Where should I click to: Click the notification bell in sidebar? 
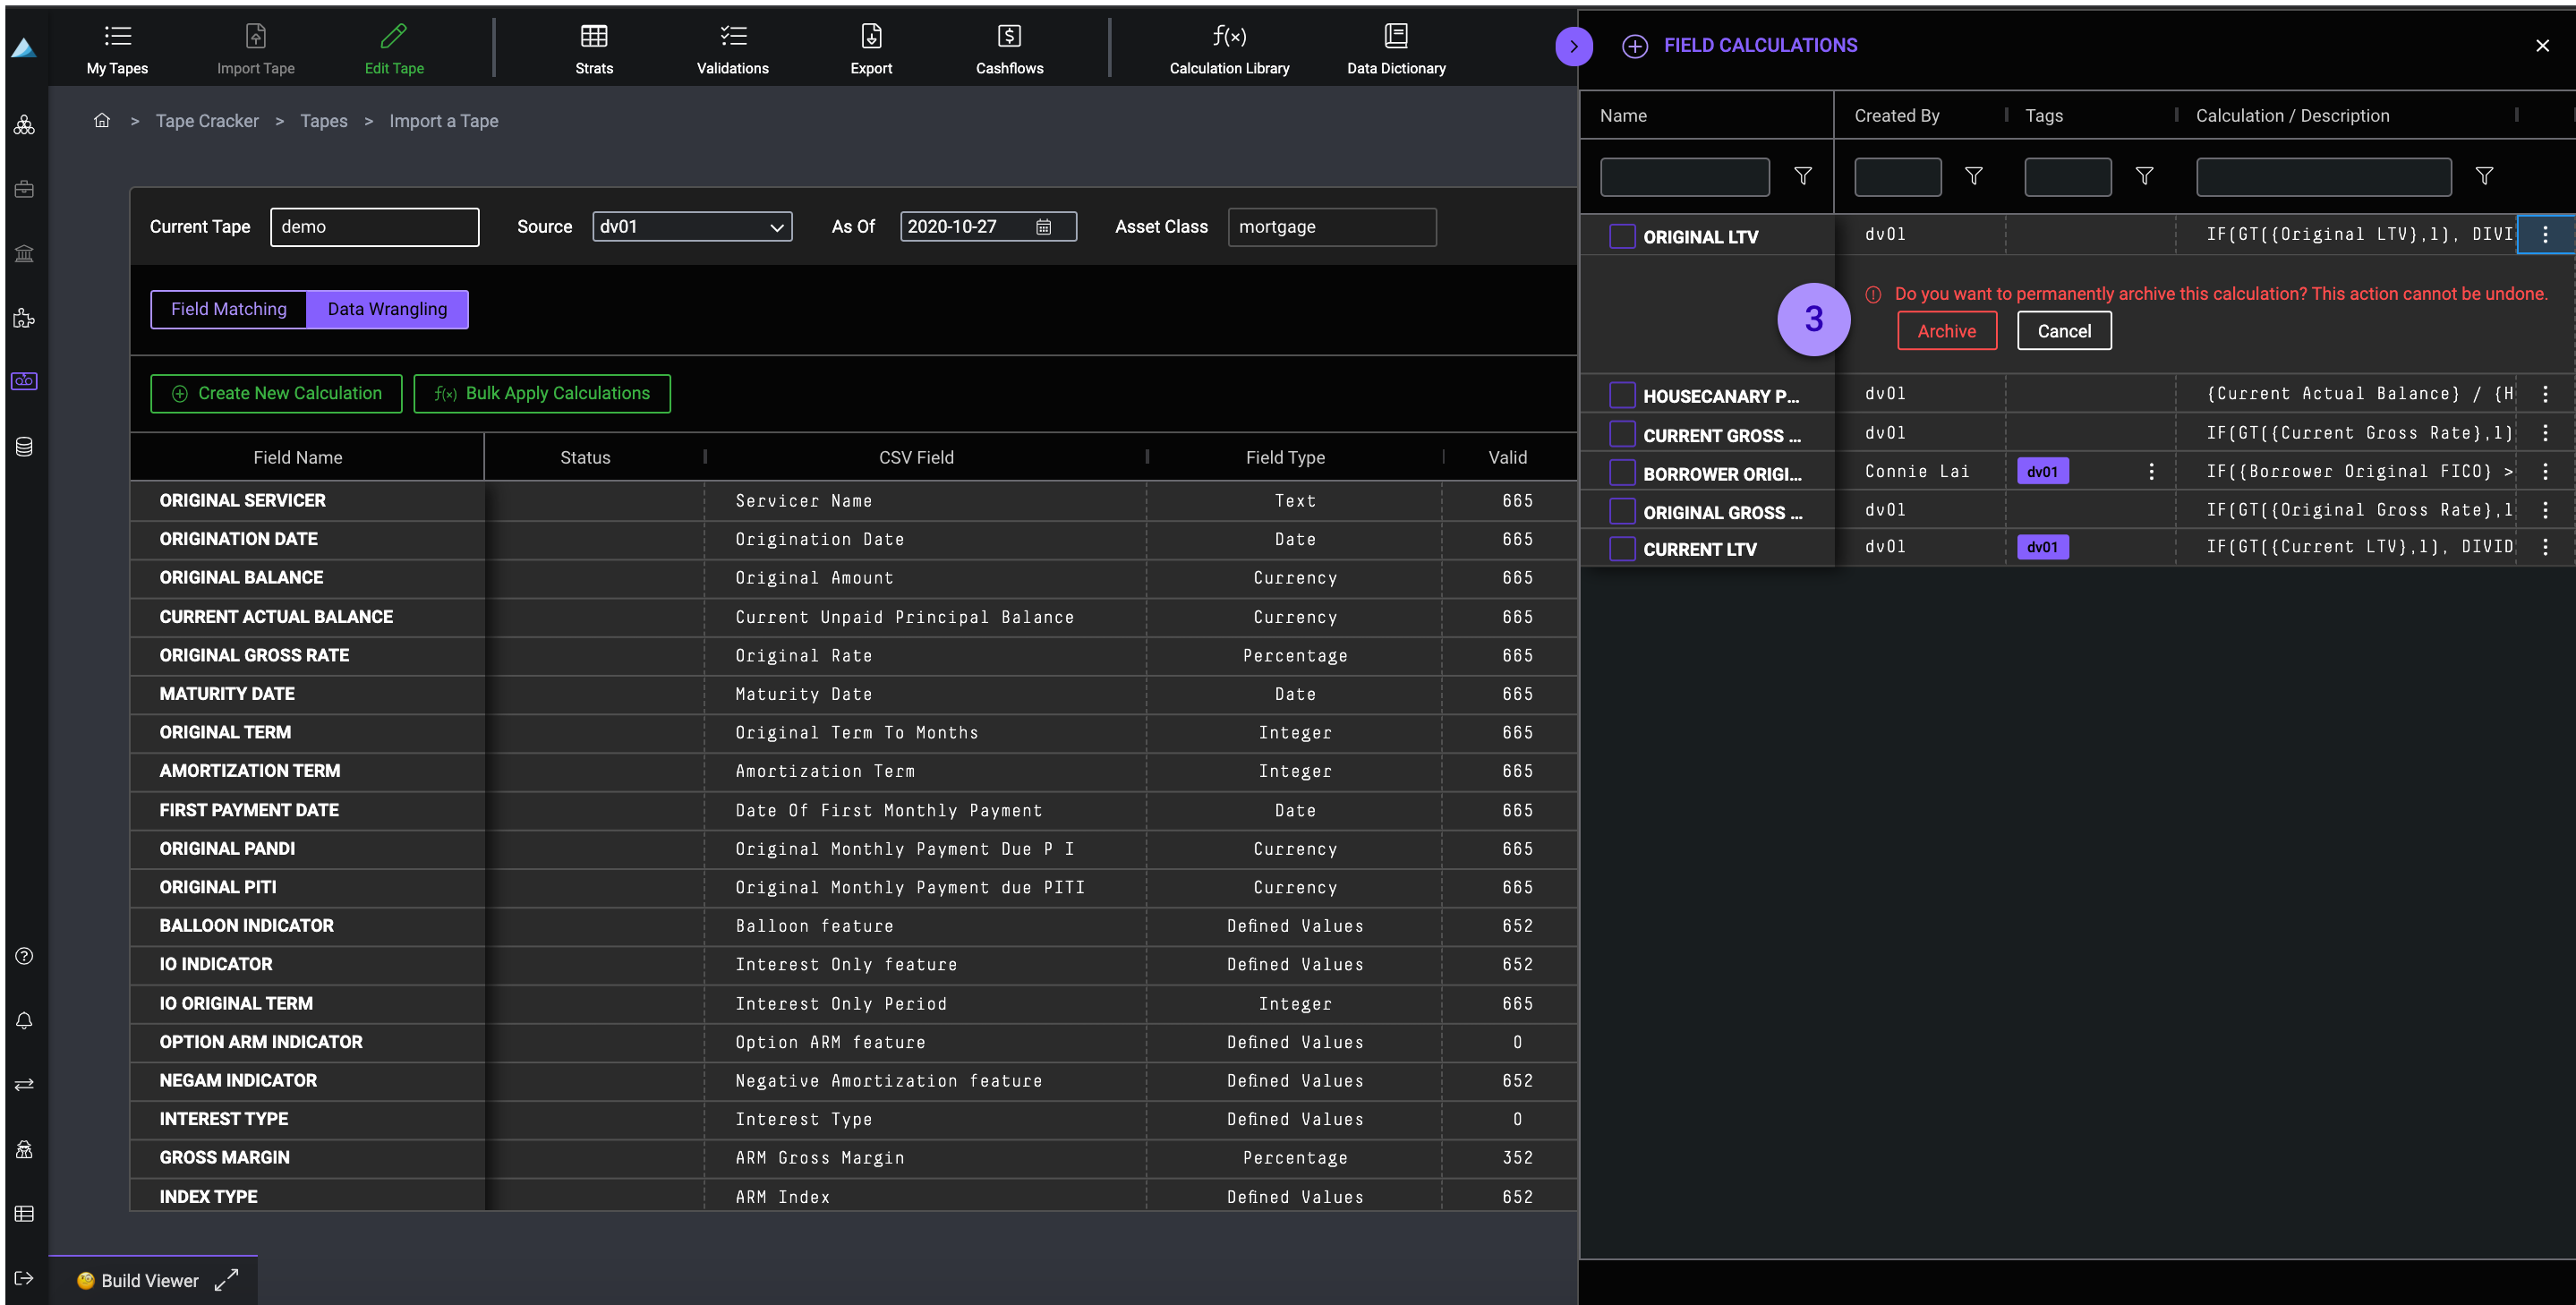(x=24, y=1020)
